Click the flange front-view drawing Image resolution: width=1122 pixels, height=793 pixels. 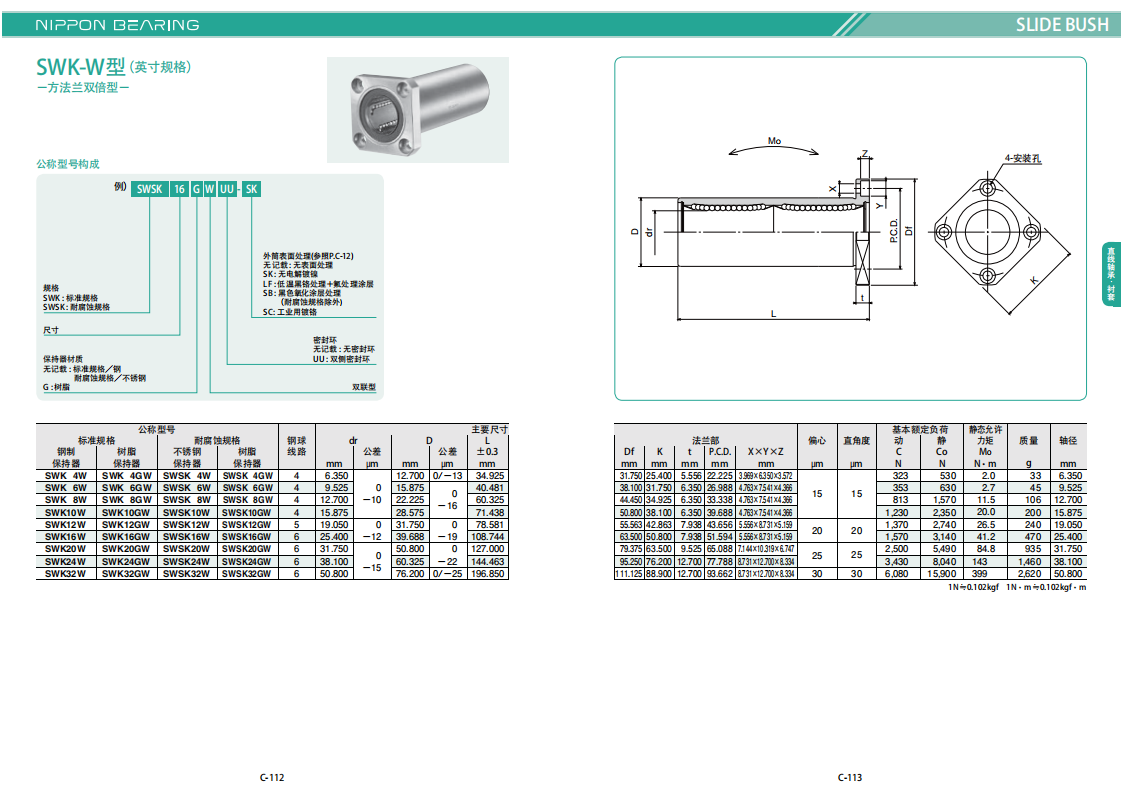[988, 232]
